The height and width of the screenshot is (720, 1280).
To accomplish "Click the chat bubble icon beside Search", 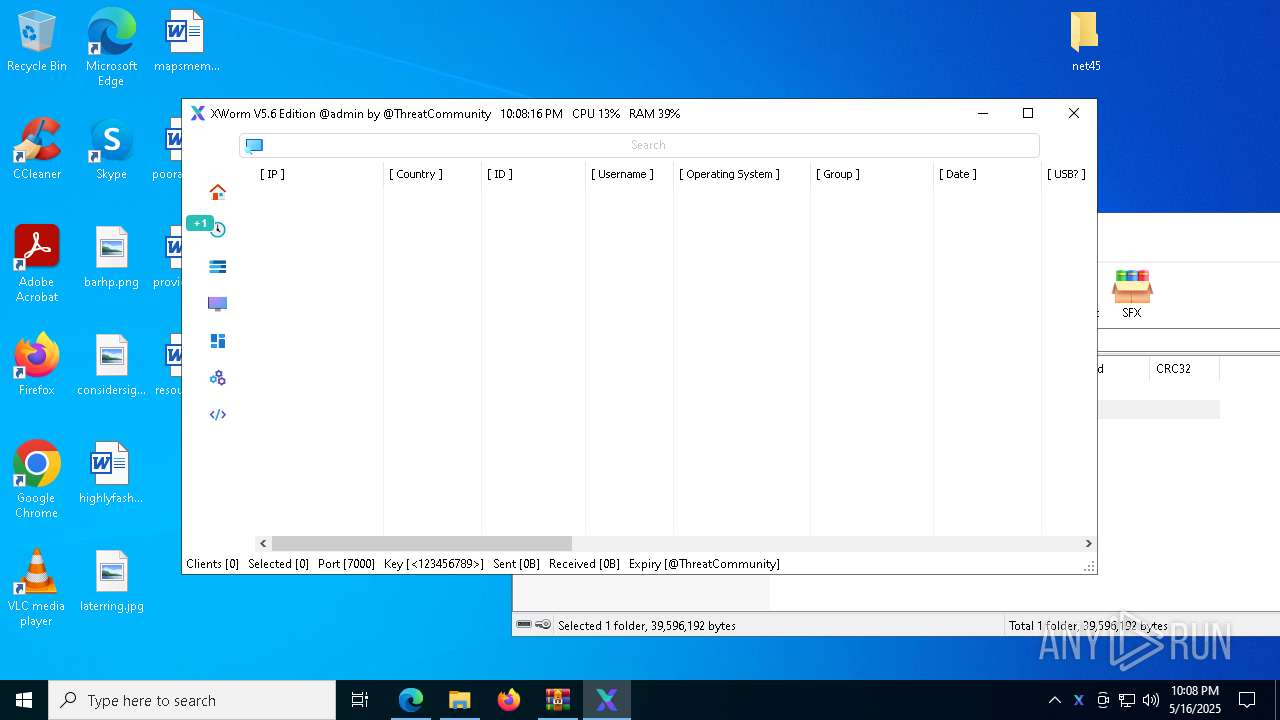I will coord(254,146).
